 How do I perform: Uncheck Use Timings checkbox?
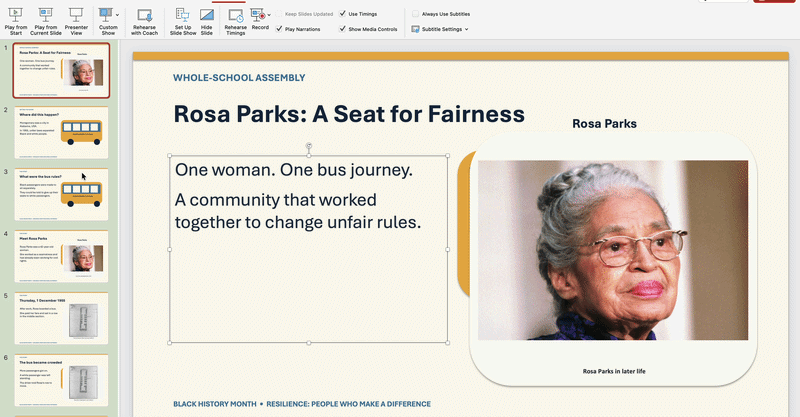[x=342, y=14]
